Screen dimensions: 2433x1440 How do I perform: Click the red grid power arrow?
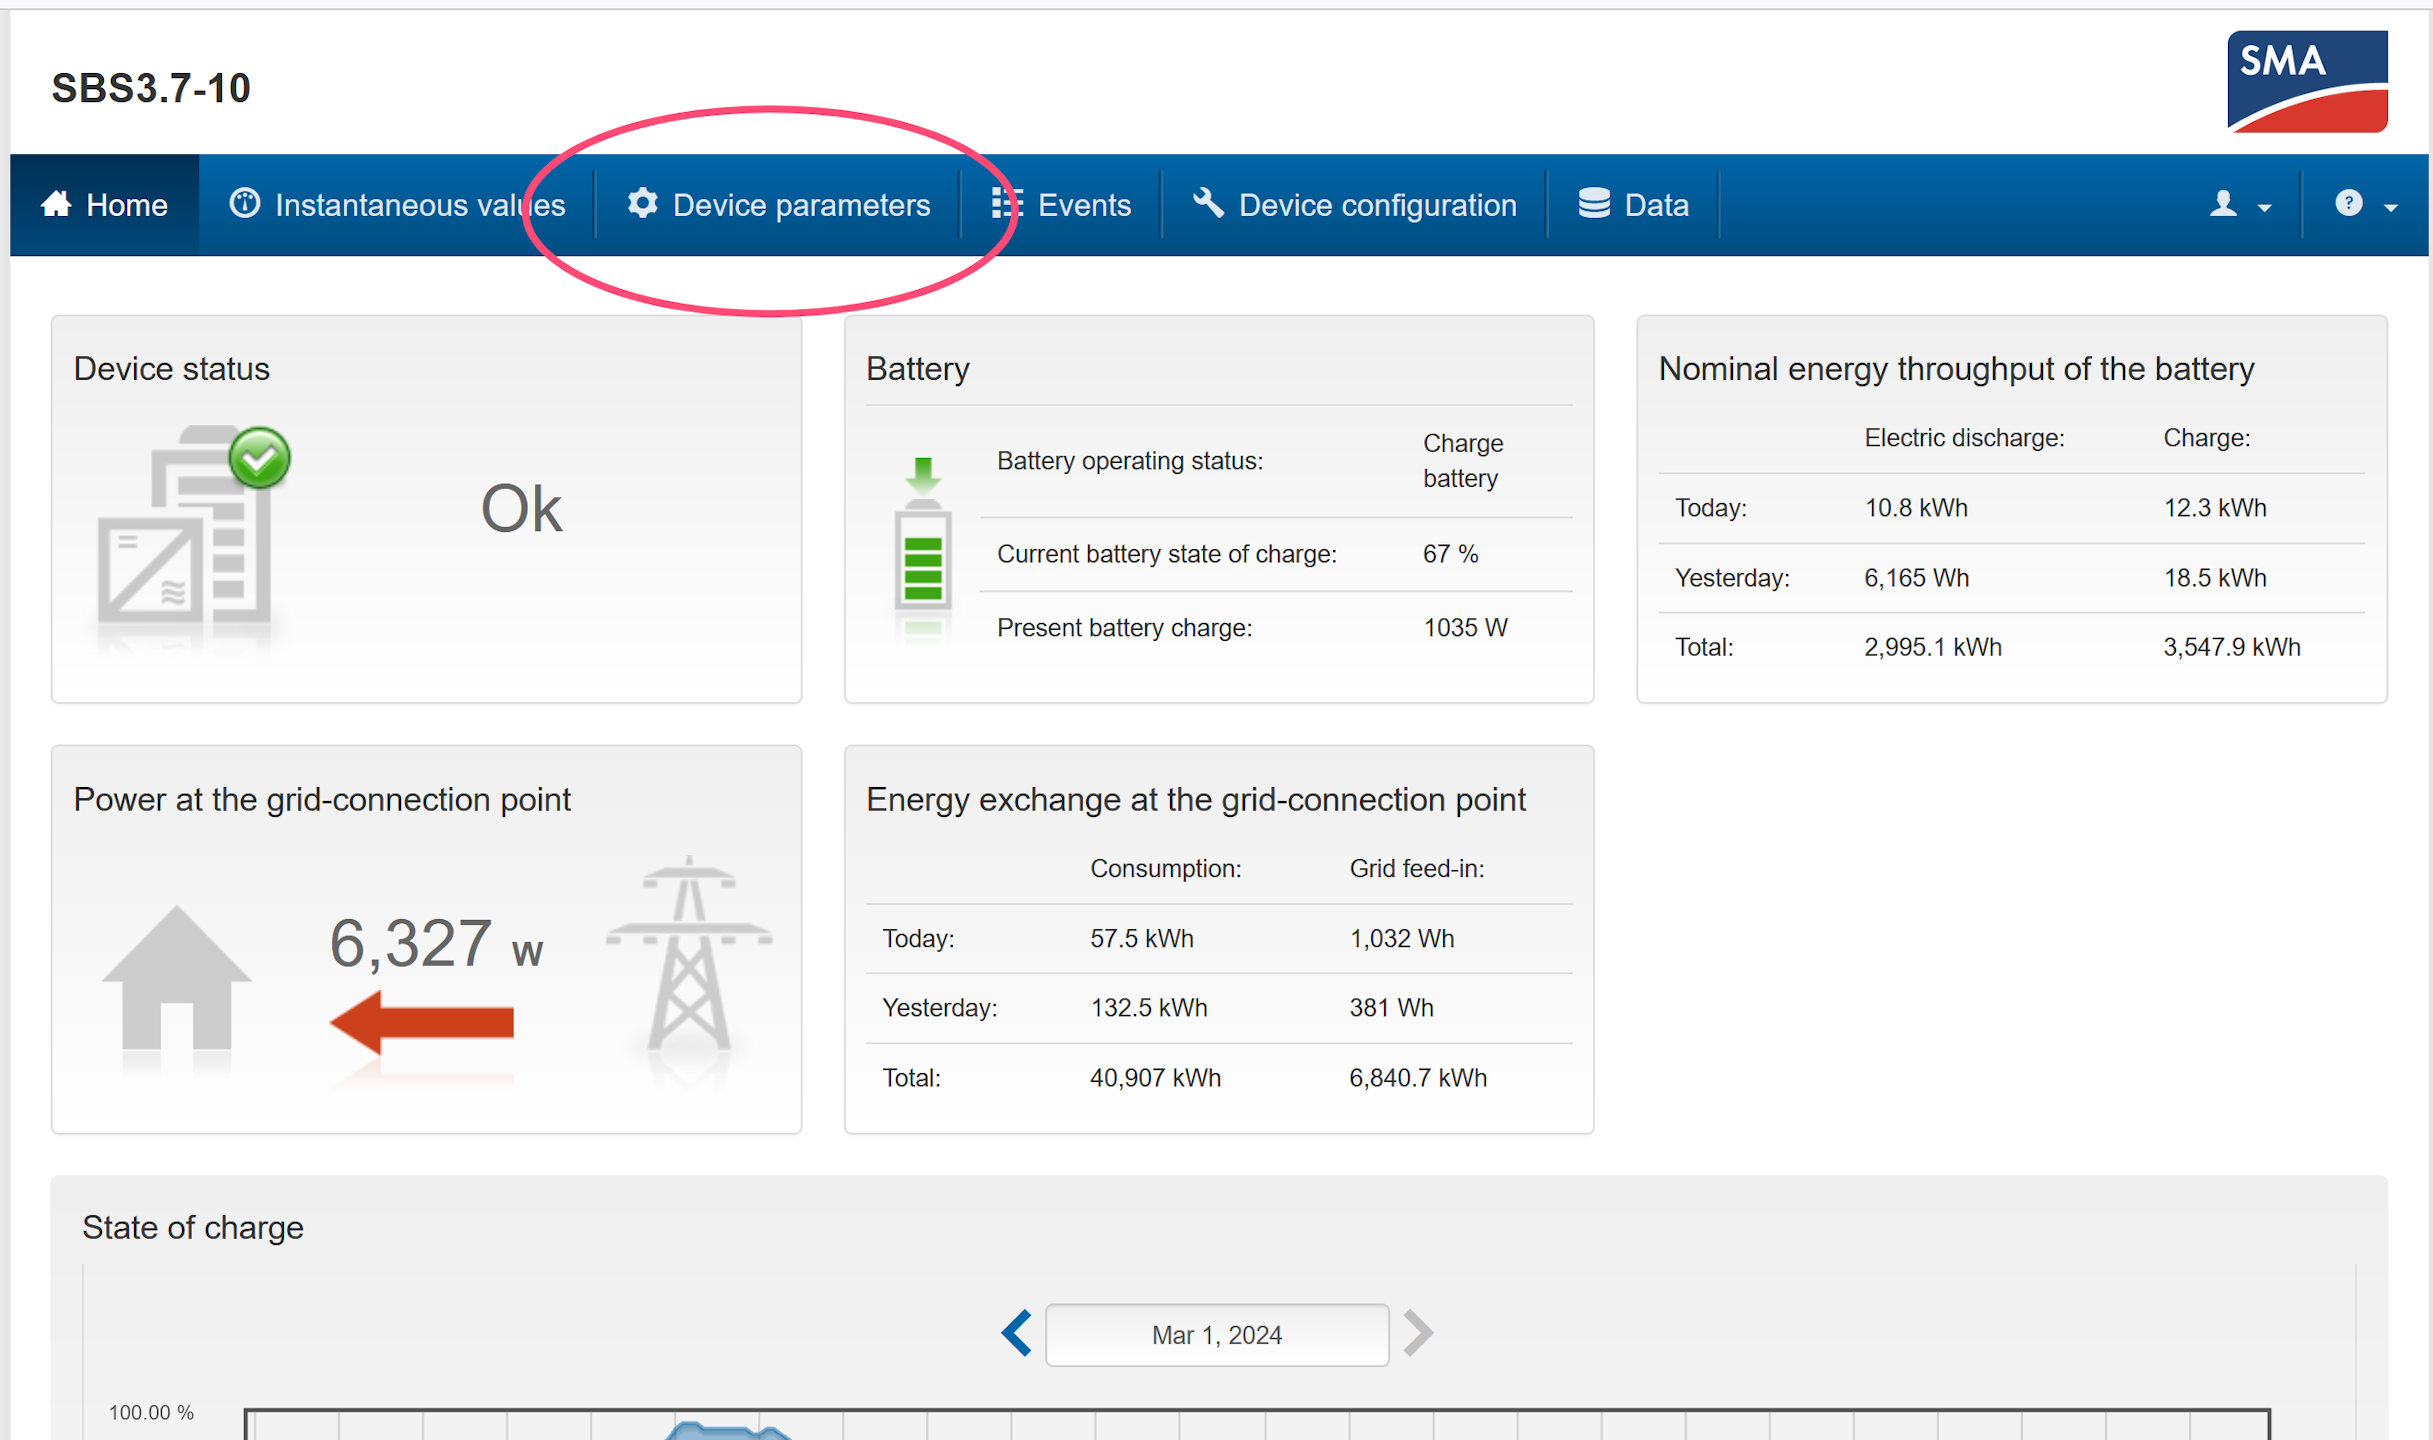click(x=421, y=1022)
